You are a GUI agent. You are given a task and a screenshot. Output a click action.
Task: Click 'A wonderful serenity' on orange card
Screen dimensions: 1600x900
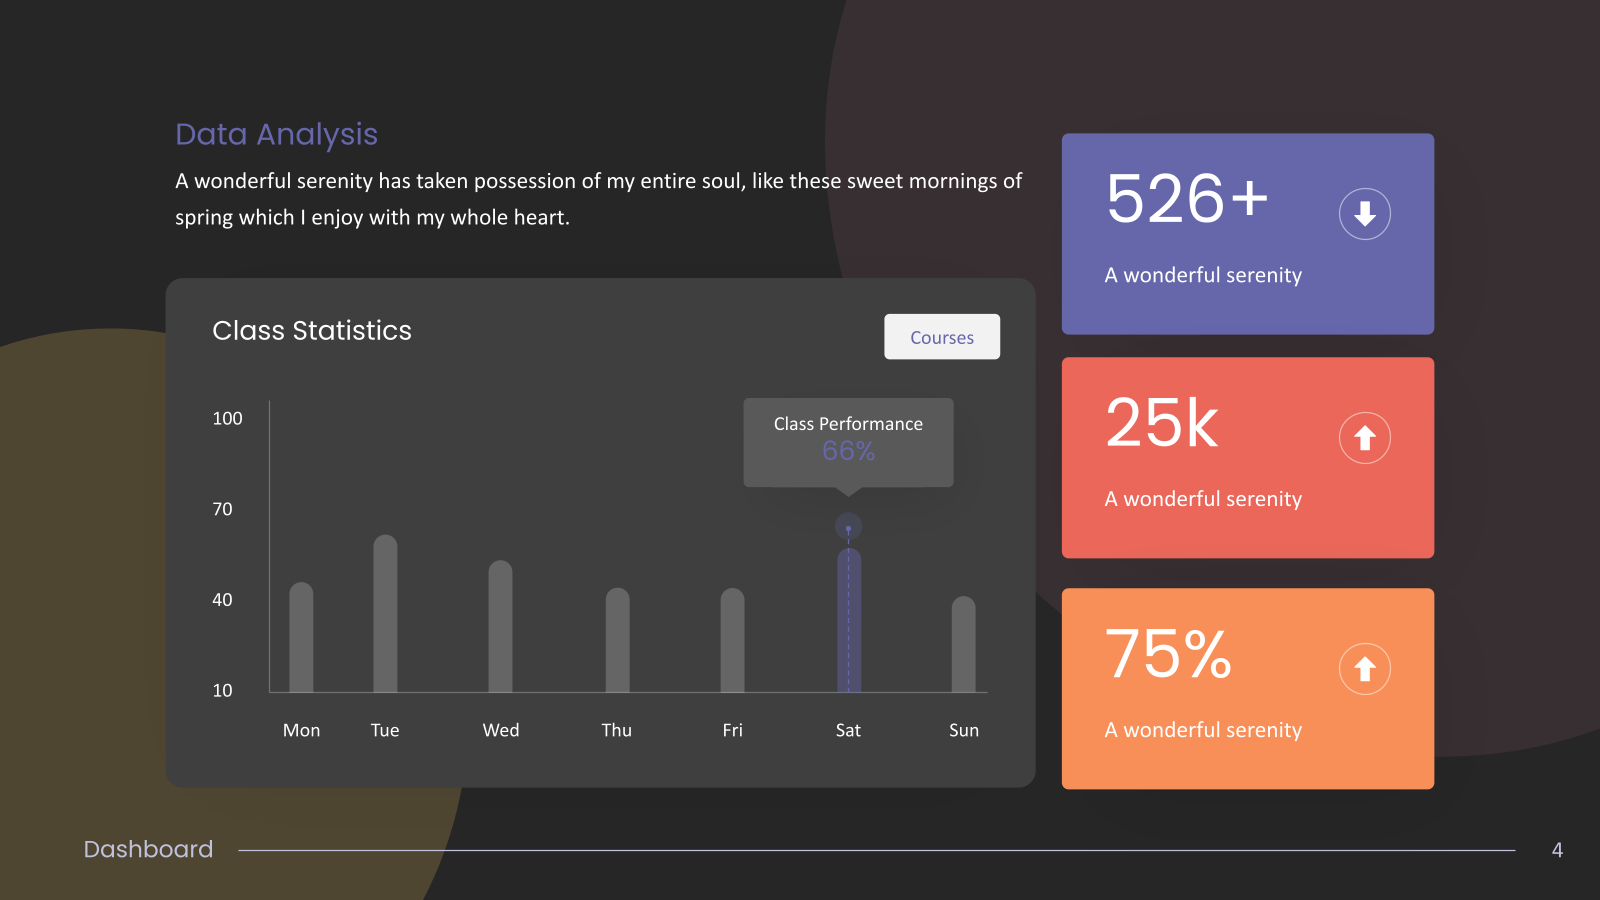1203,730
